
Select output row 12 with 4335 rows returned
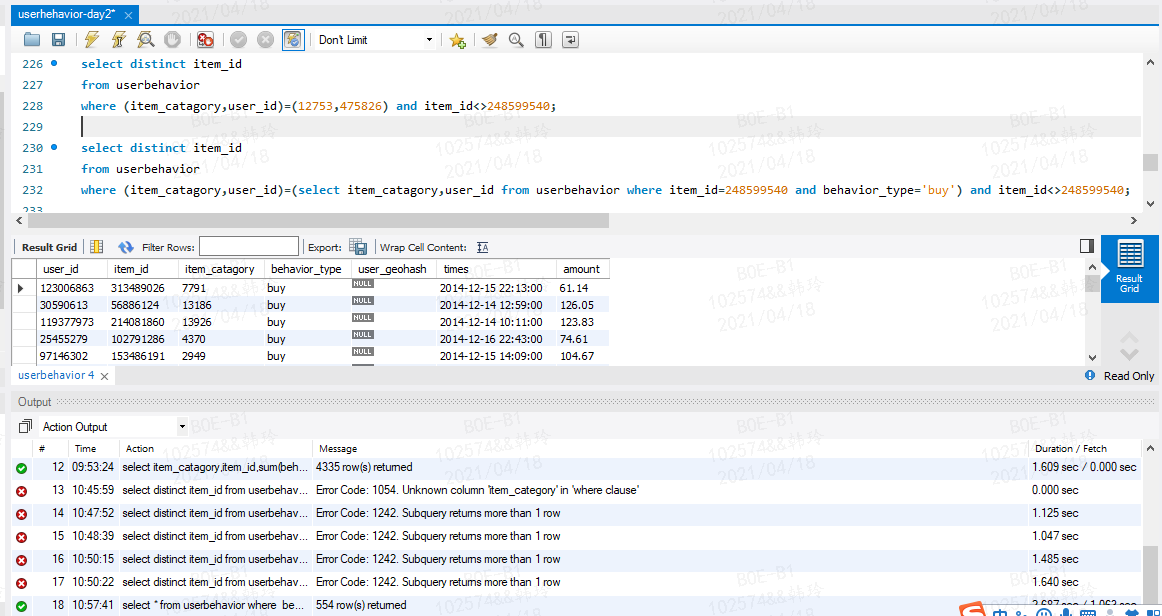(576, 467)
